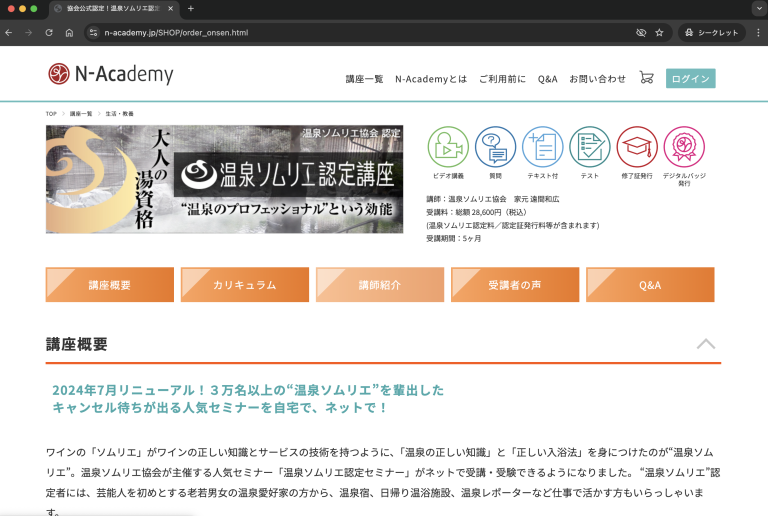Image resolution: width=768 pixels, height=516 pixels.
Task: Collapse the 講座概要 section with the chevron
Action: point(706,344)
